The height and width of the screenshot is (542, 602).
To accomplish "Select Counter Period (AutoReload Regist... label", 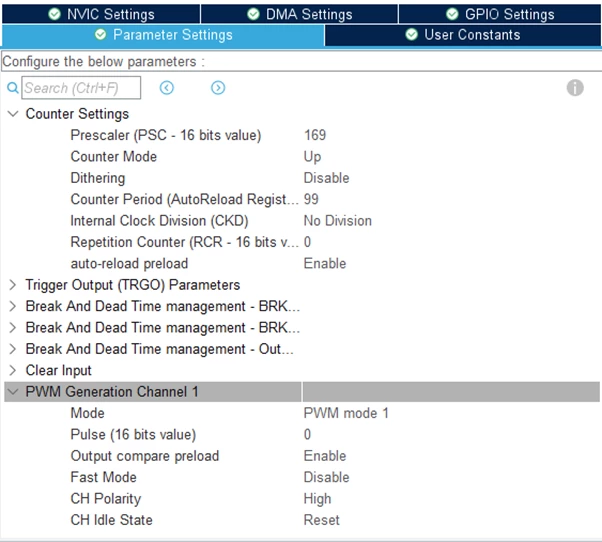I will coord(184,199).
